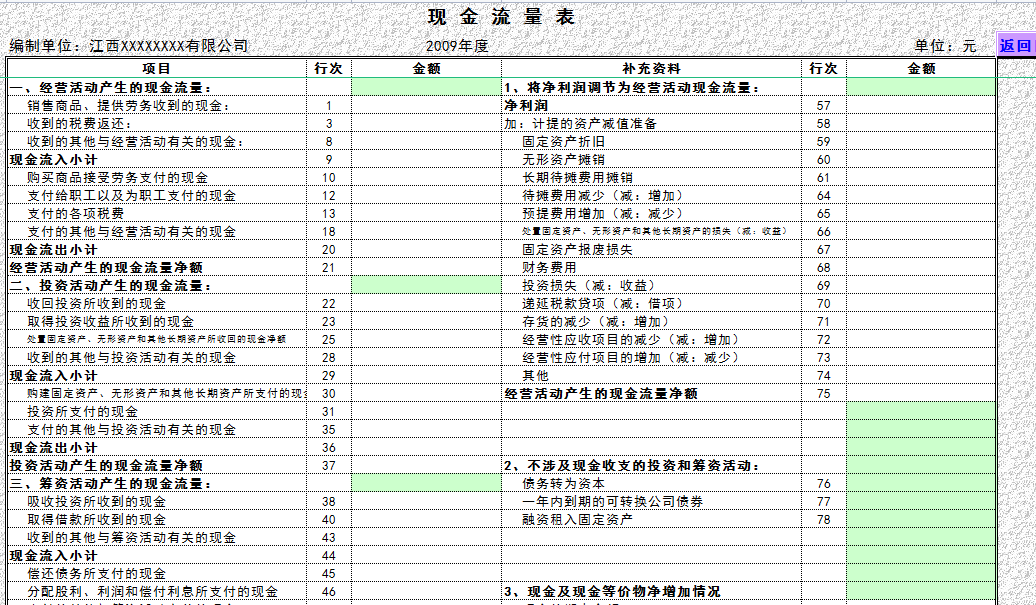
Task: Select 加：计提的资产减值准备 label
Action: [581, 124]
